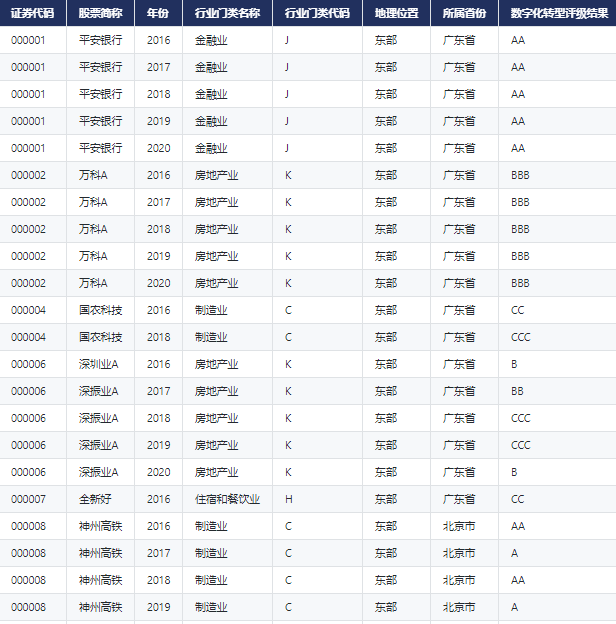Click industry code J in 平安银行 2020 row
The image size is (616, 624).
[287, 148]
